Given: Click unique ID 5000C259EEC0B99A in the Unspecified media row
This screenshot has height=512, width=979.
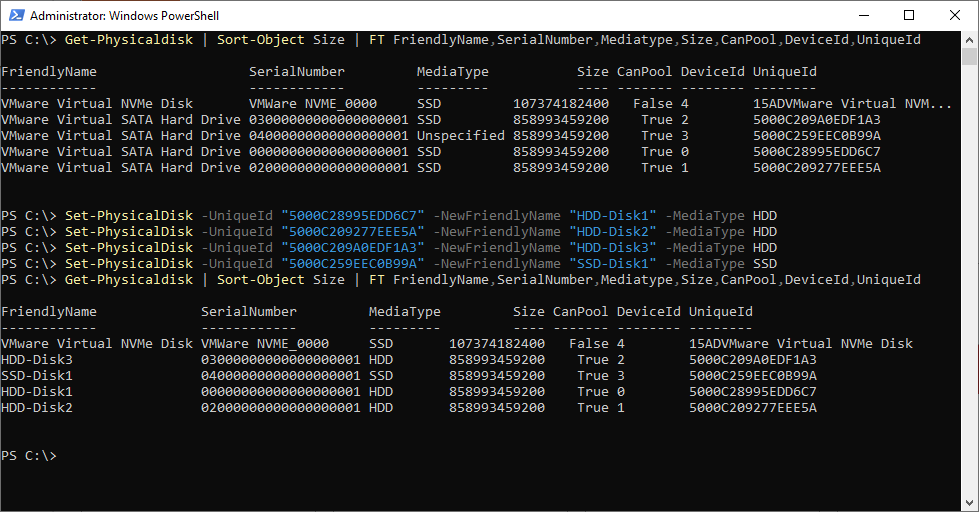Looking at the screenshot, I should tap(817, 135).
